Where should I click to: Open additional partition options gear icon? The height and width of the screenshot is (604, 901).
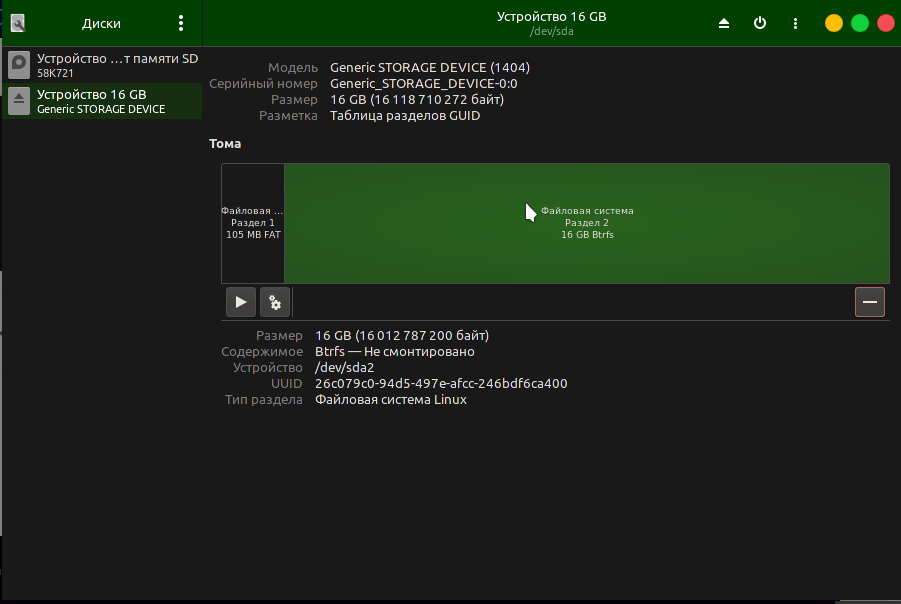[x=275, y=301]
